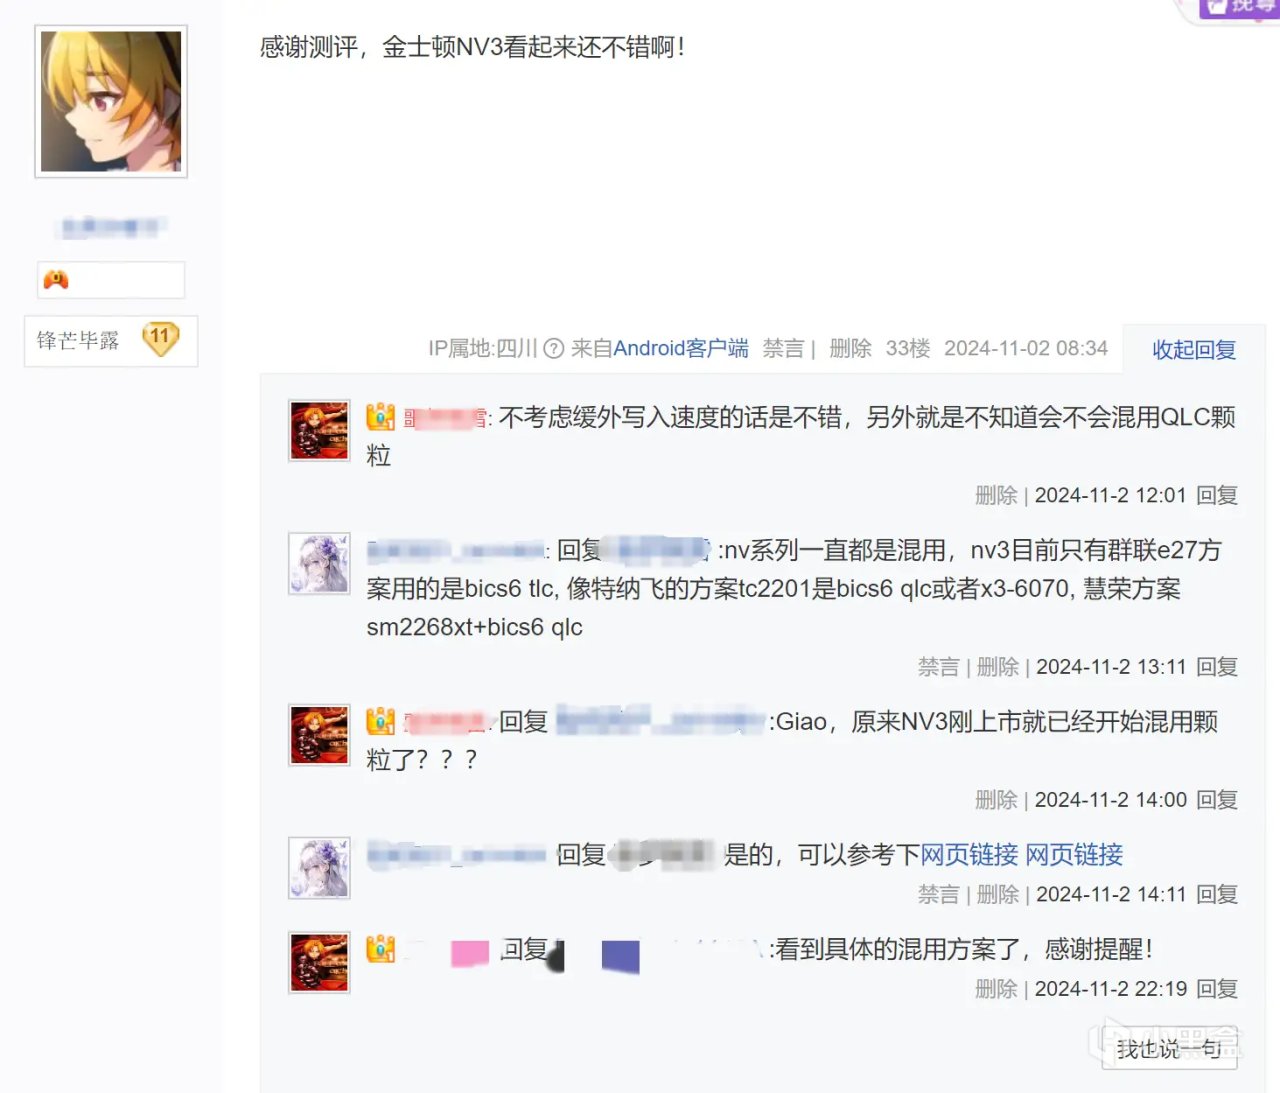Viewport: 1280px width, 1093px height.
Task: Click 回复 on the 14:11 comment
Action: tap(1217, 895)
